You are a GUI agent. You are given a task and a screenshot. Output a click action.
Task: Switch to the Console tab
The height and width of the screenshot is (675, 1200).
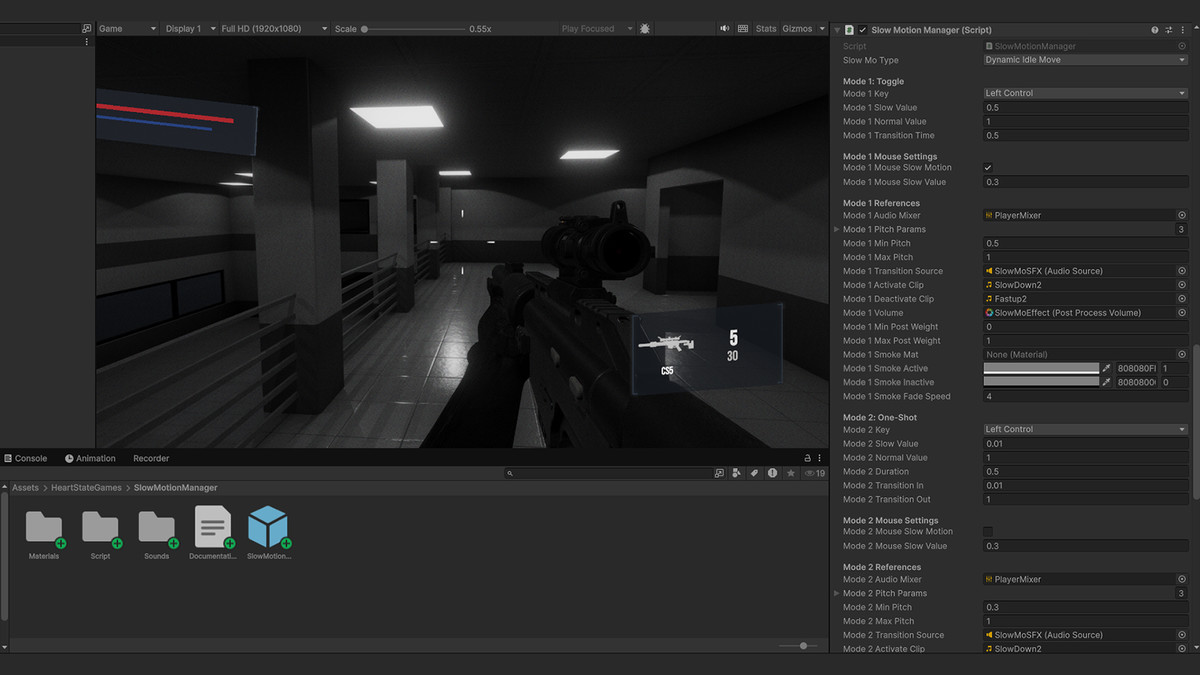point(25,458)
